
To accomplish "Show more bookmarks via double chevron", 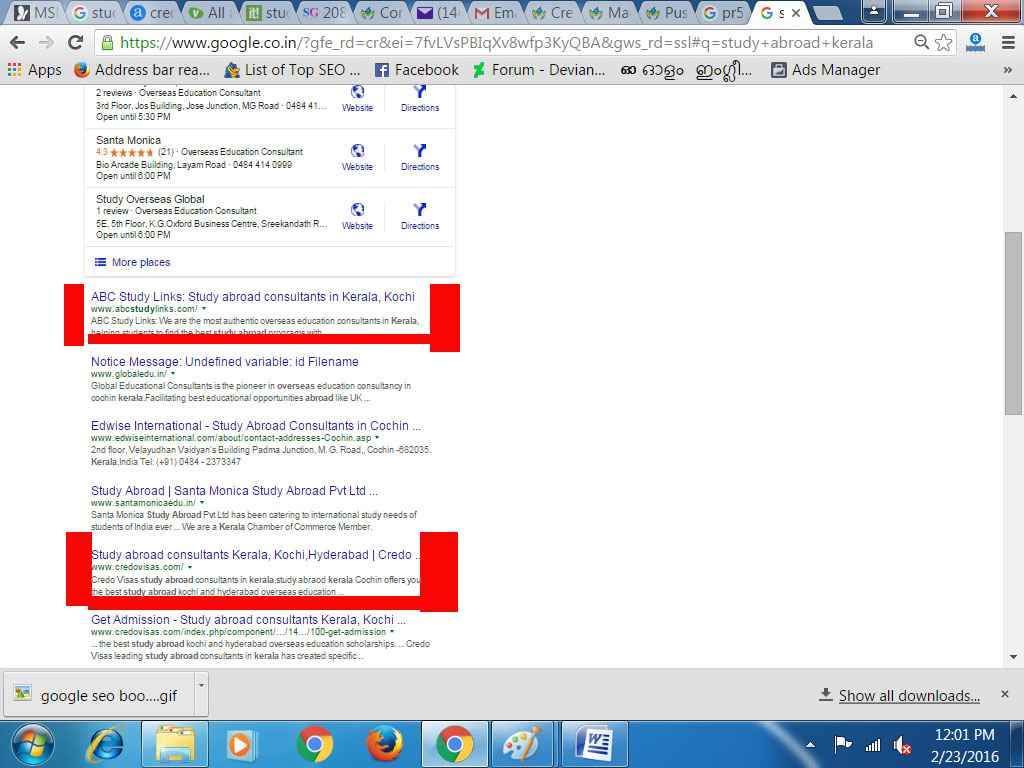I will click(1008, 70).
